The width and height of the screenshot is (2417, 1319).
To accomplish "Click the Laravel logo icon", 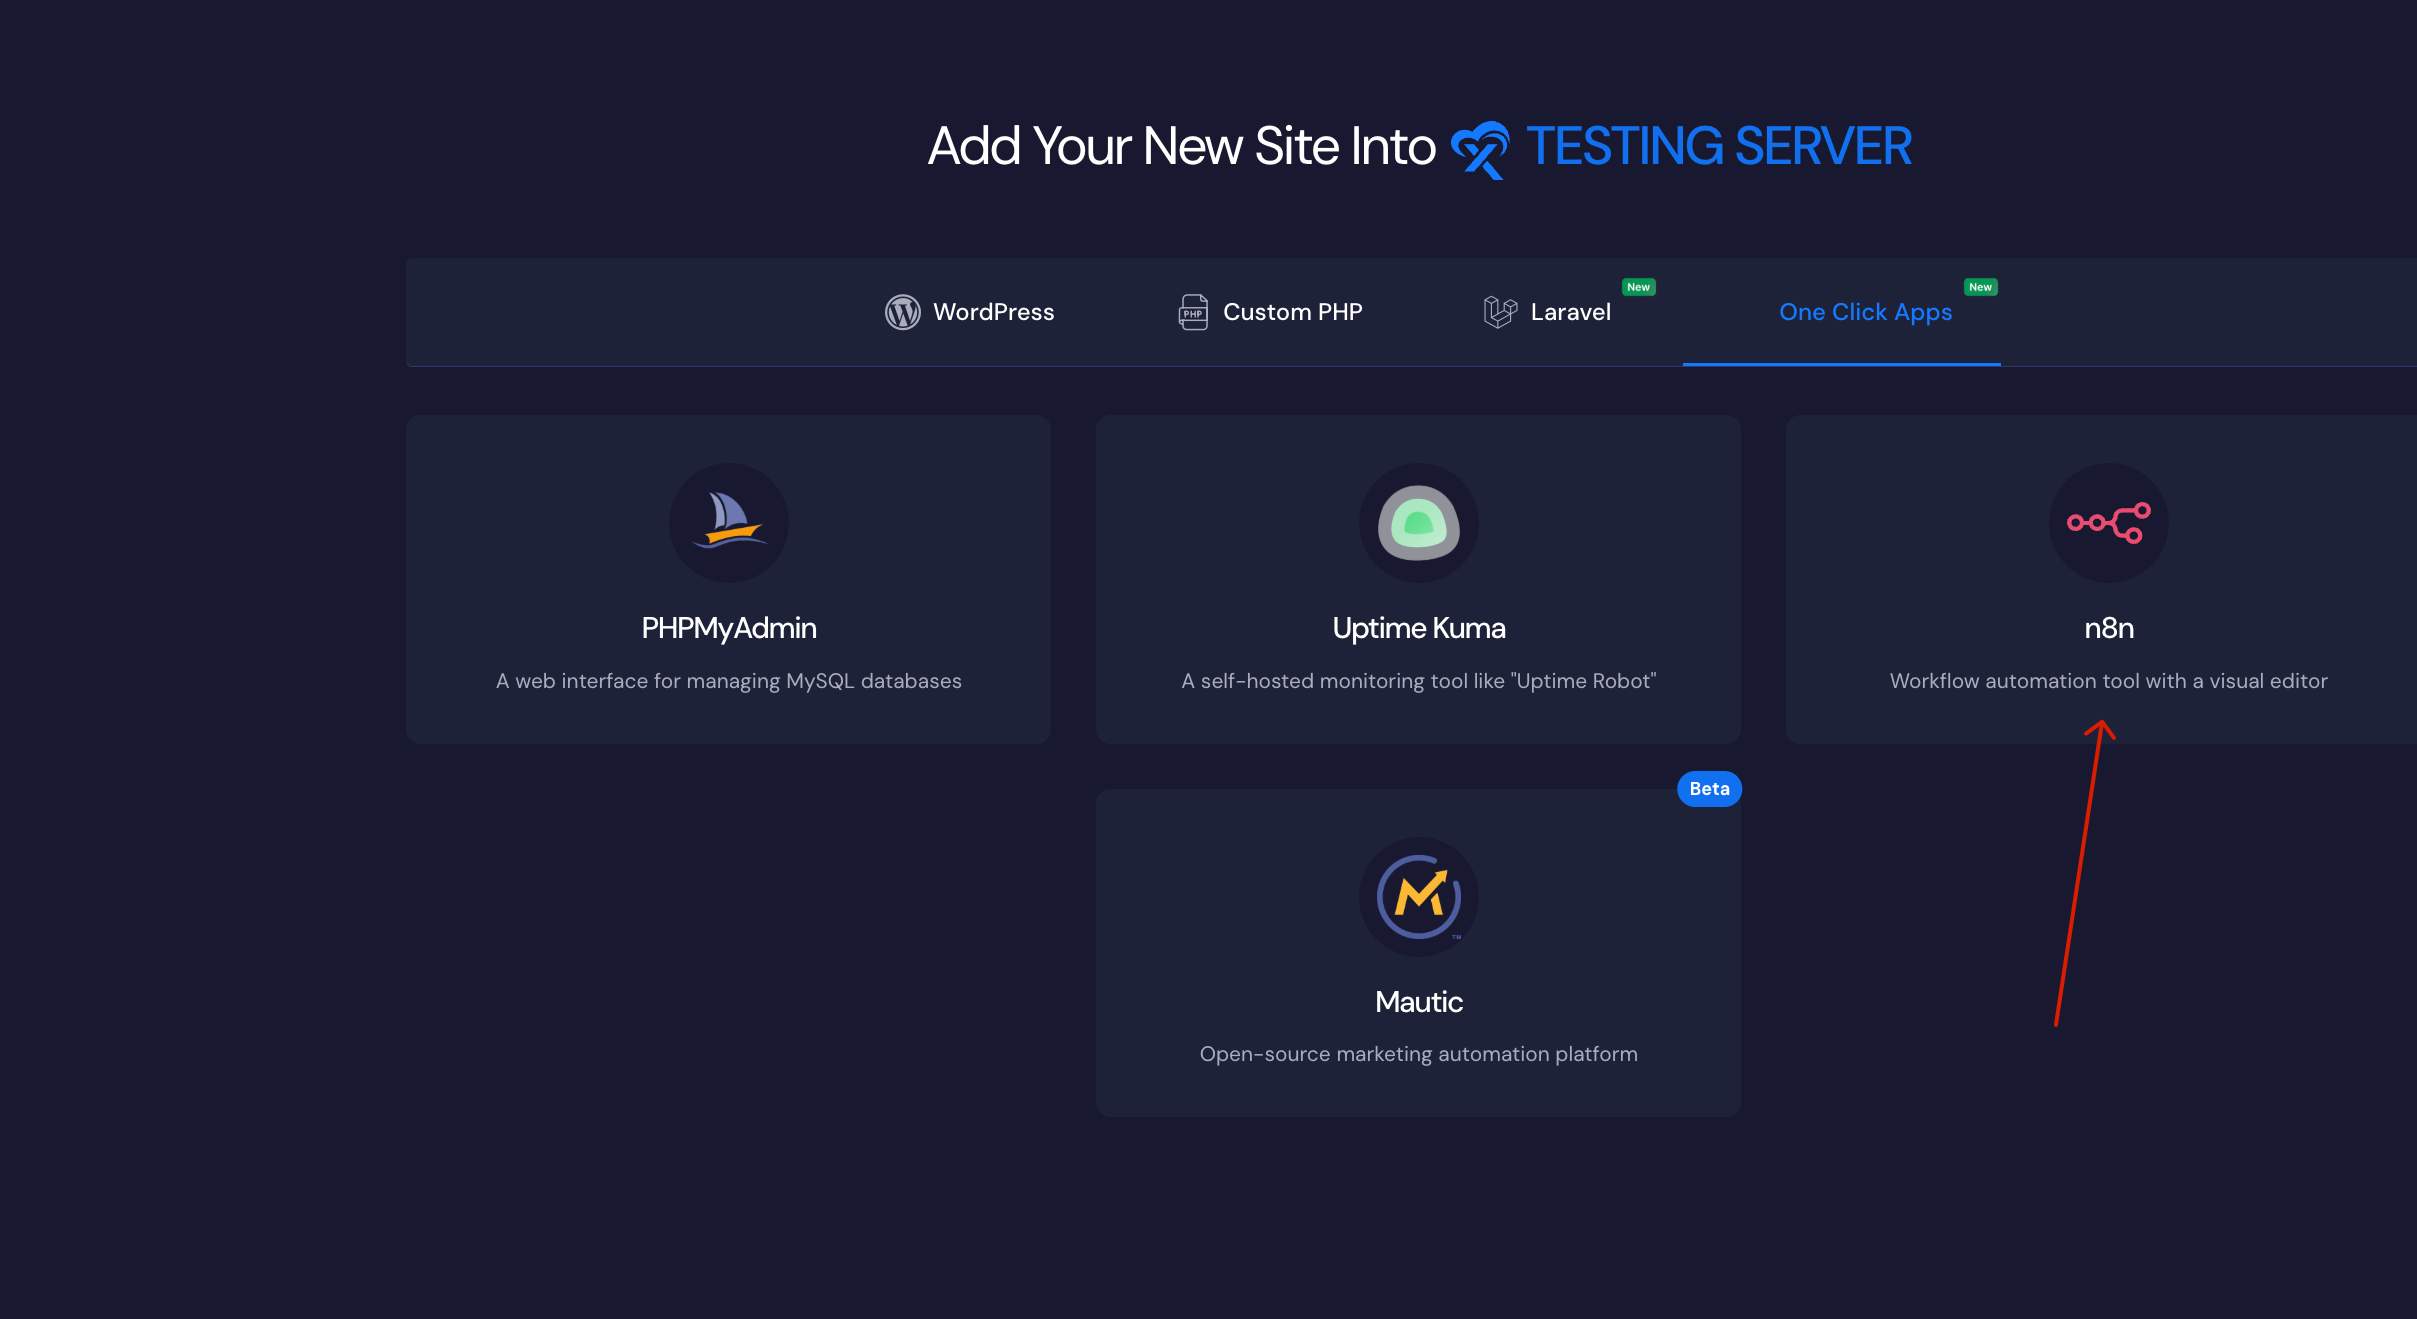I will coord(1499,312).
